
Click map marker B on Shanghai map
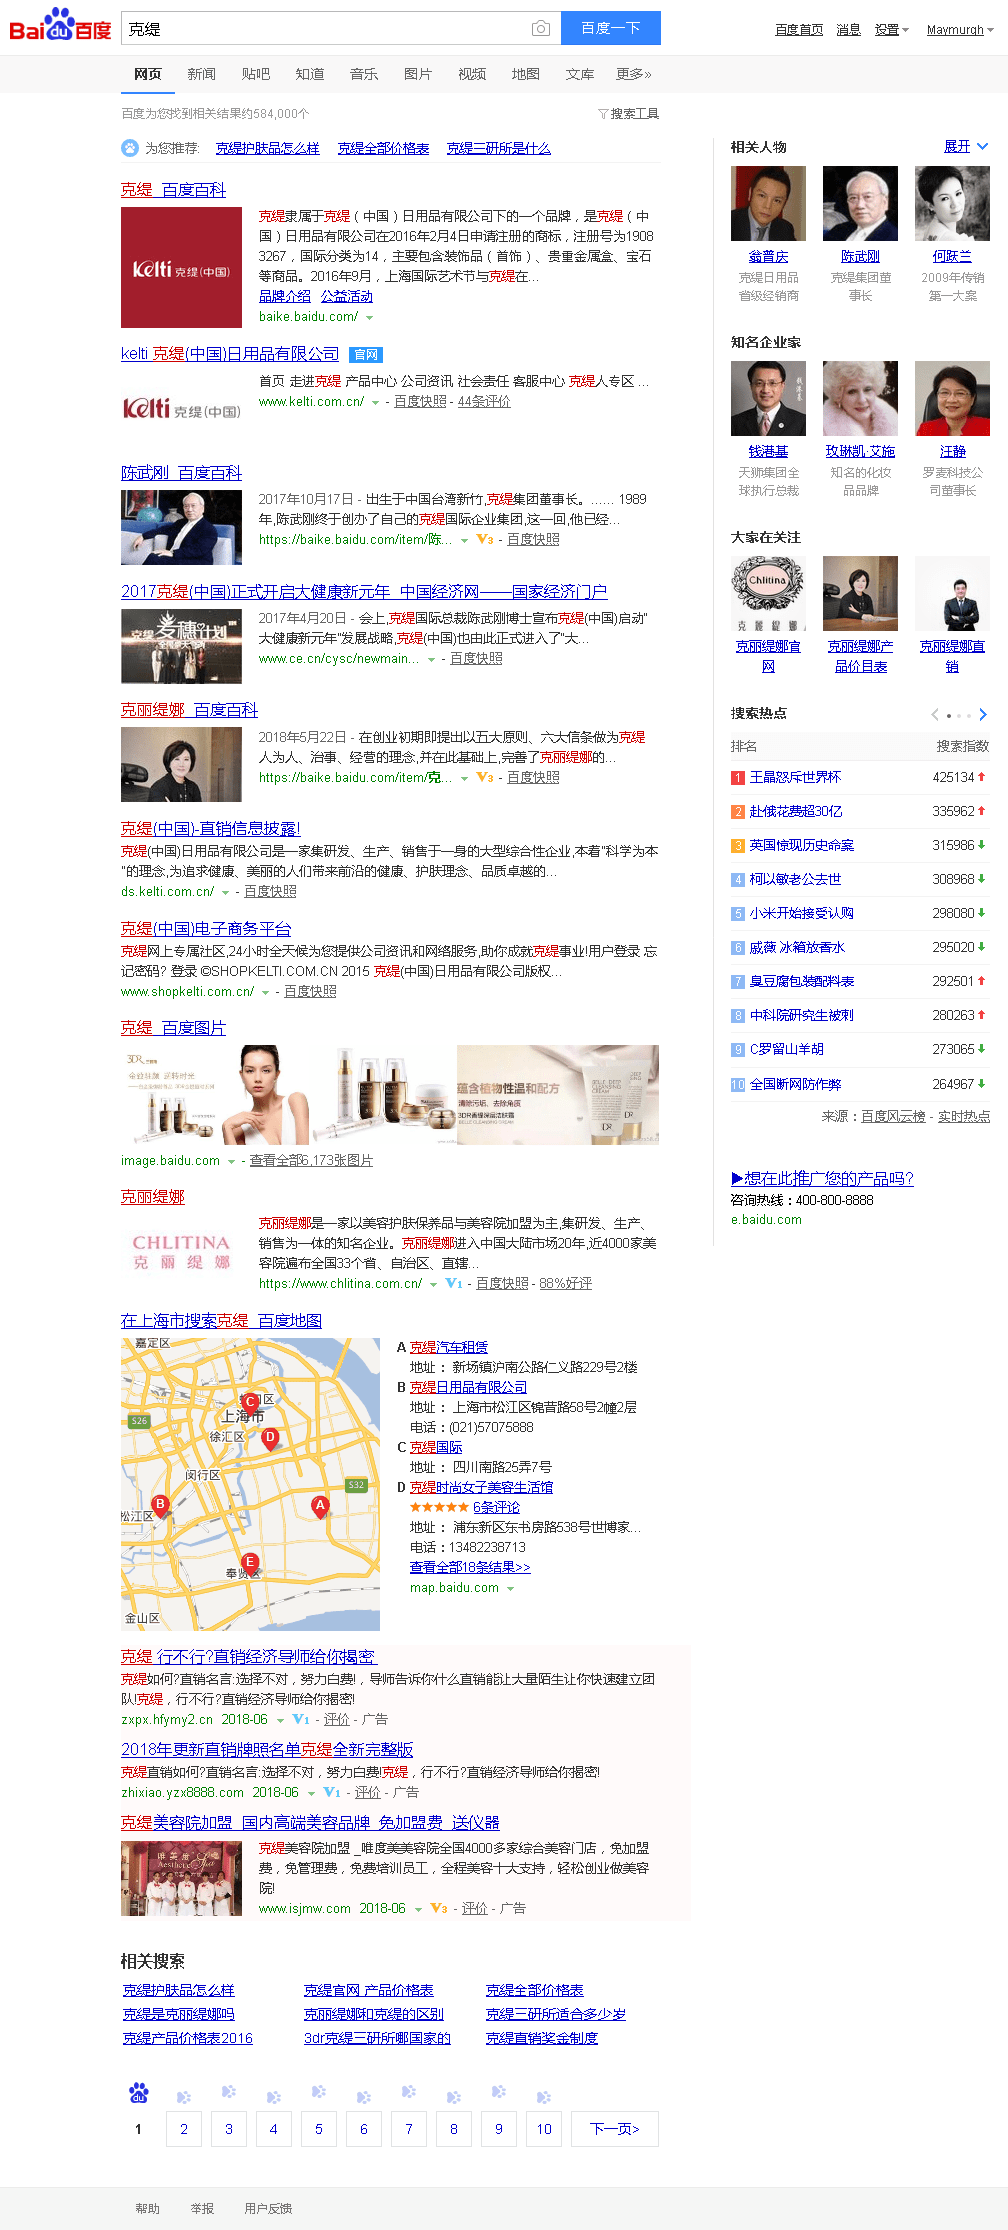160,1505
